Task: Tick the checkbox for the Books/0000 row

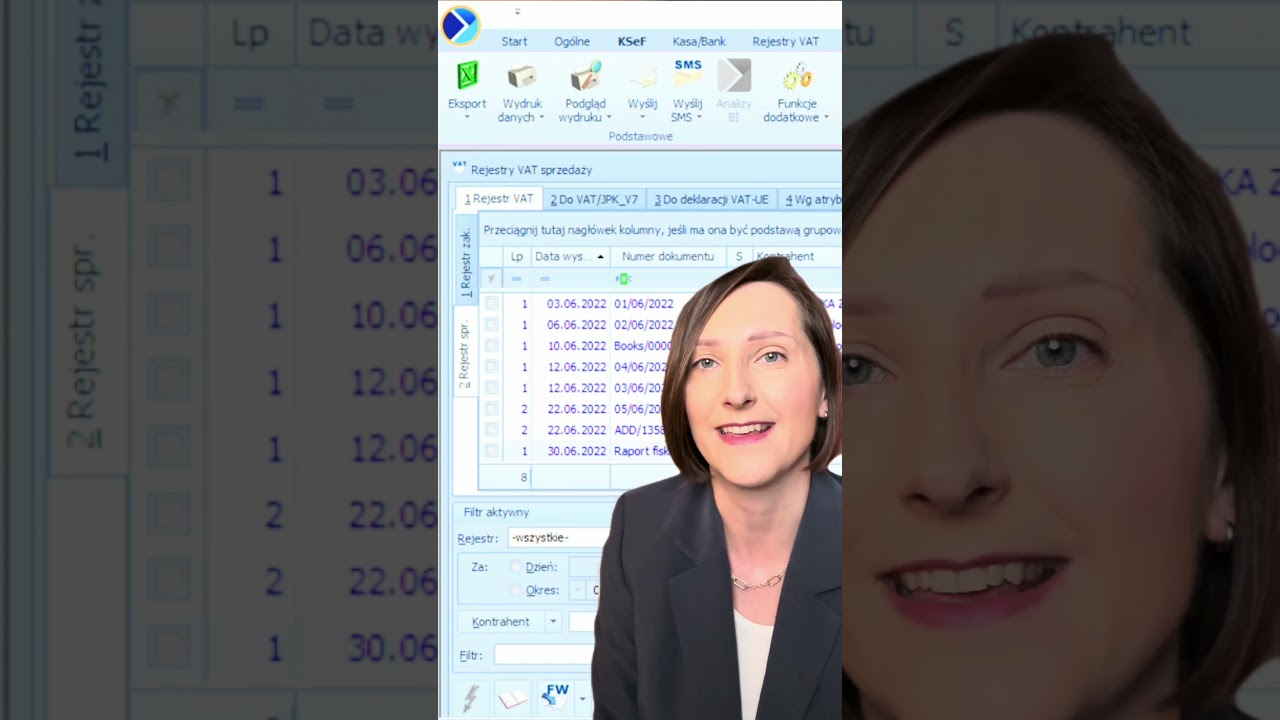Action: click(x=491, y=345)
